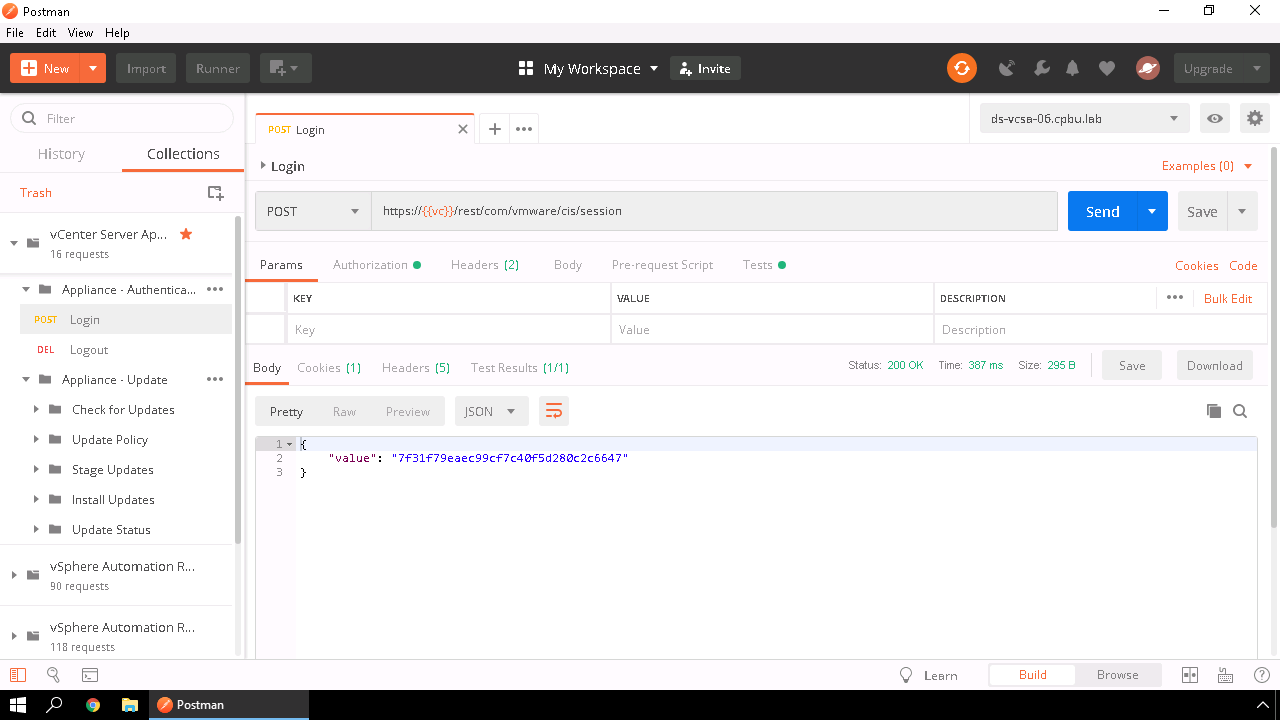
Task: Open the HTTP method POST dropdown
Action: (313, 211)
